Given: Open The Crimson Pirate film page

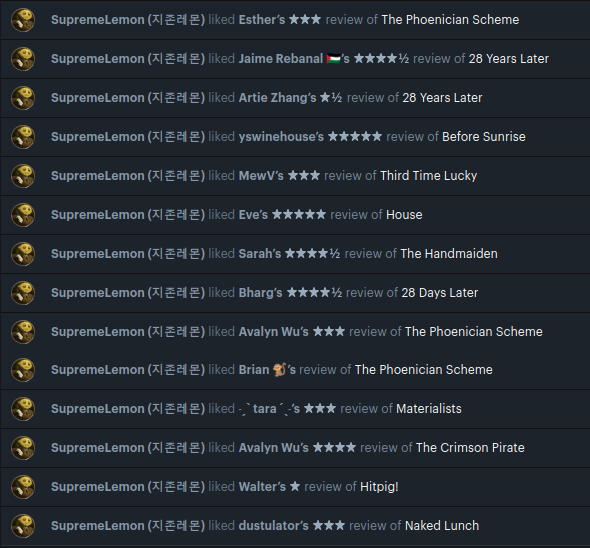Looking at the screenshot, I should coord(470,448).
